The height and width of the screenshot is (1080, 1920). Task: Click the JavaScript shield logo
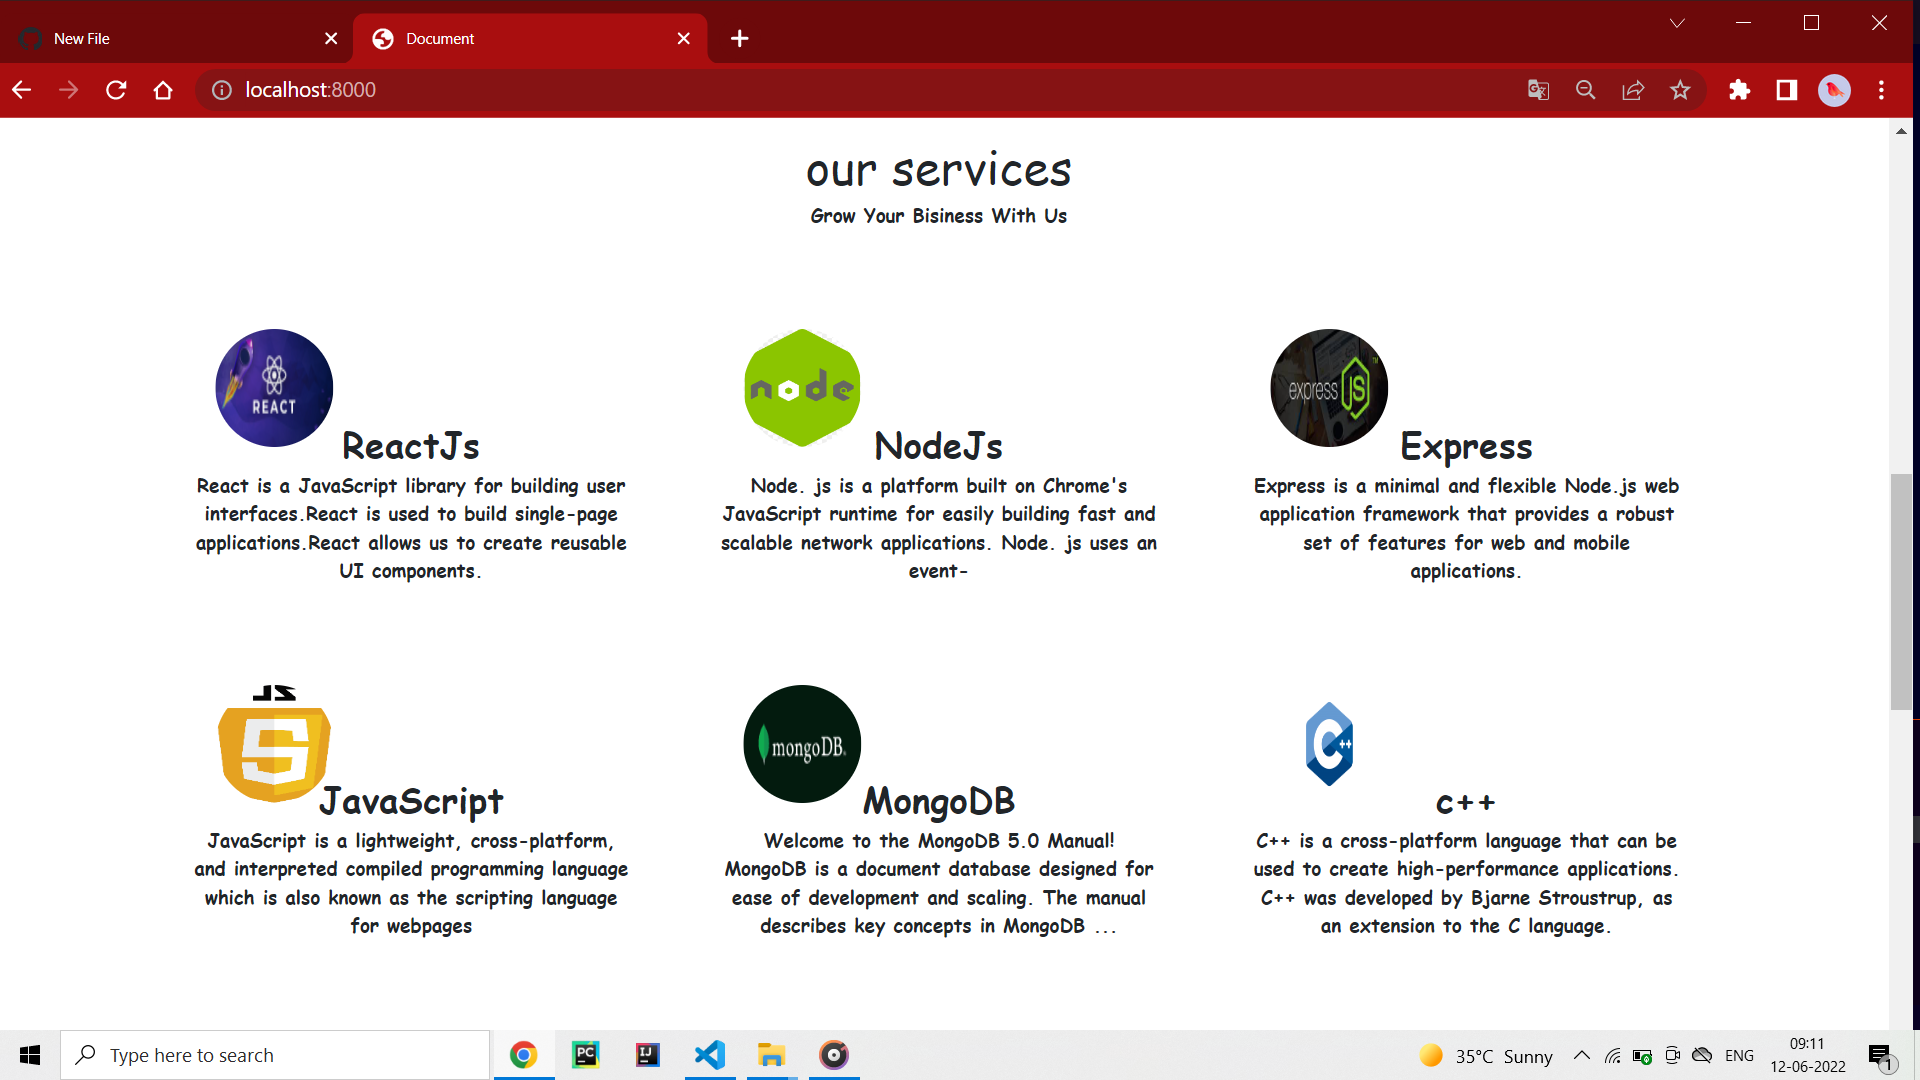[x=274, y=744]
